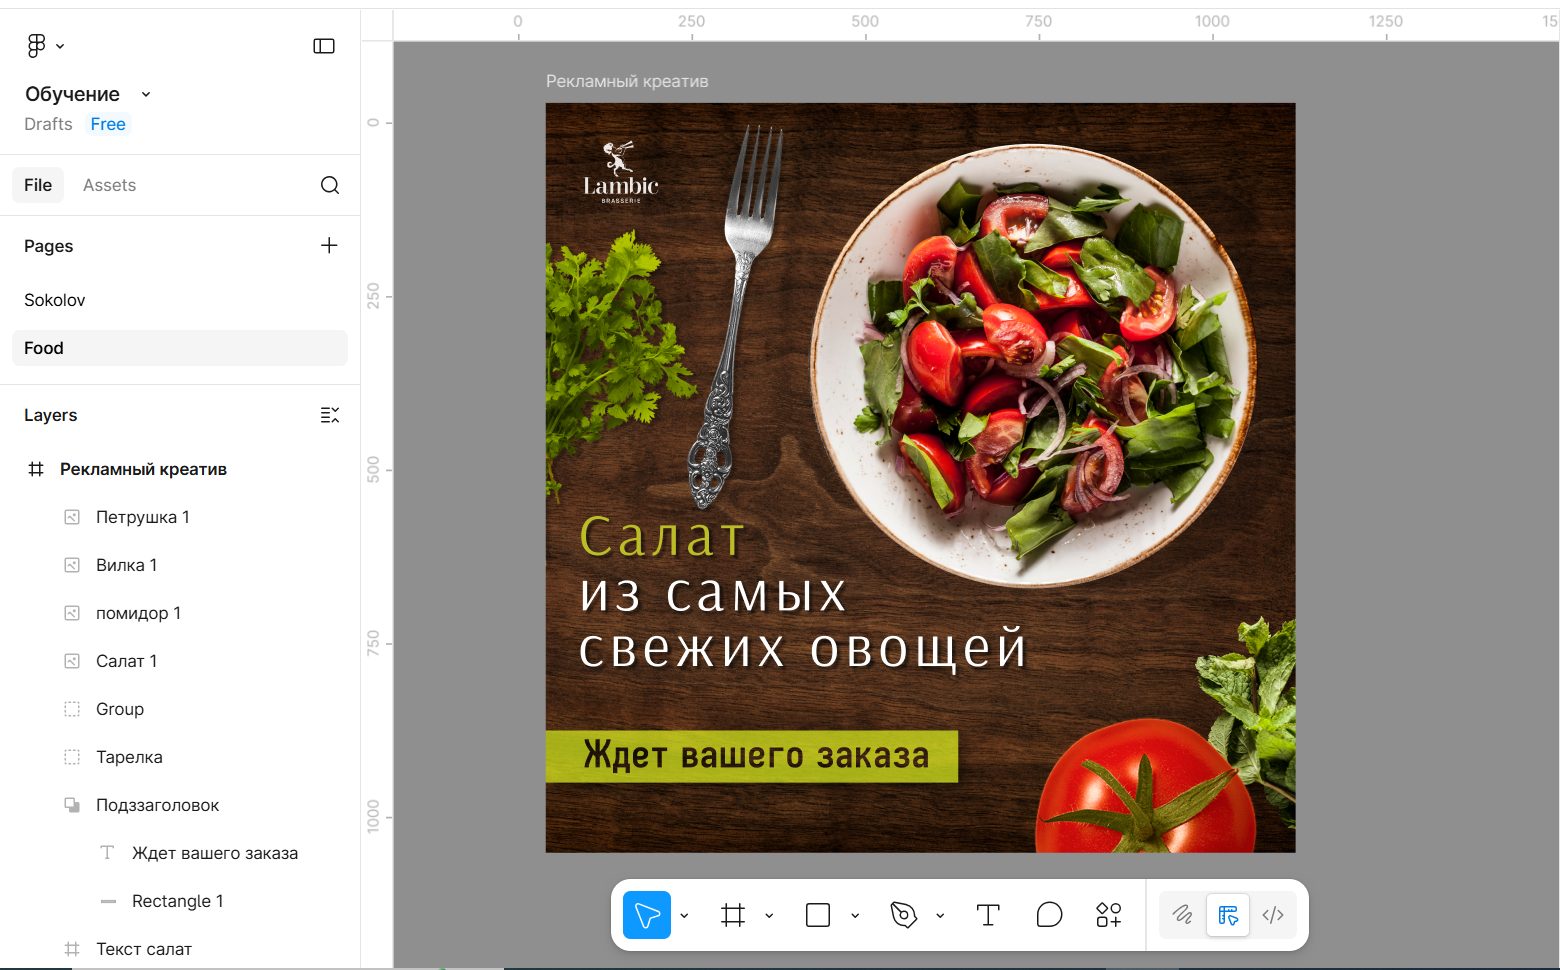Click the Салат heading text on canvas
The image size is (1560, 970).
(x=662, y=537)
